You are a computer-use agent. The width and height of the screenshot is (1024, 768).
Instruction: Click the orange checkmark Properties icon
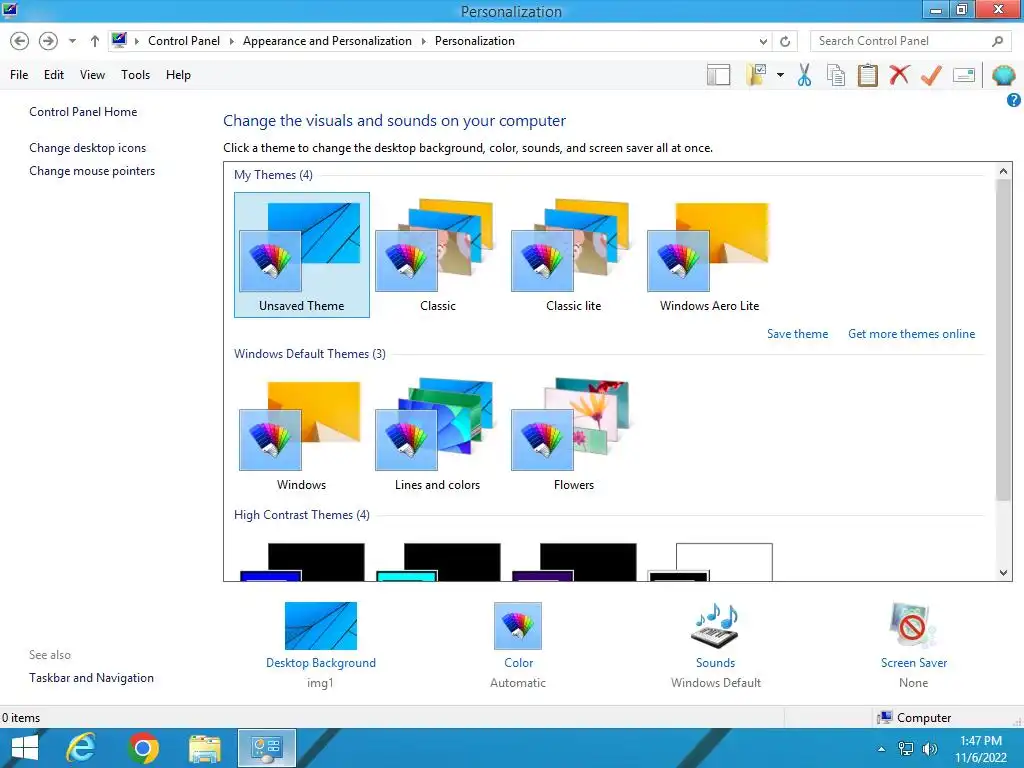[x=931, y=75]
